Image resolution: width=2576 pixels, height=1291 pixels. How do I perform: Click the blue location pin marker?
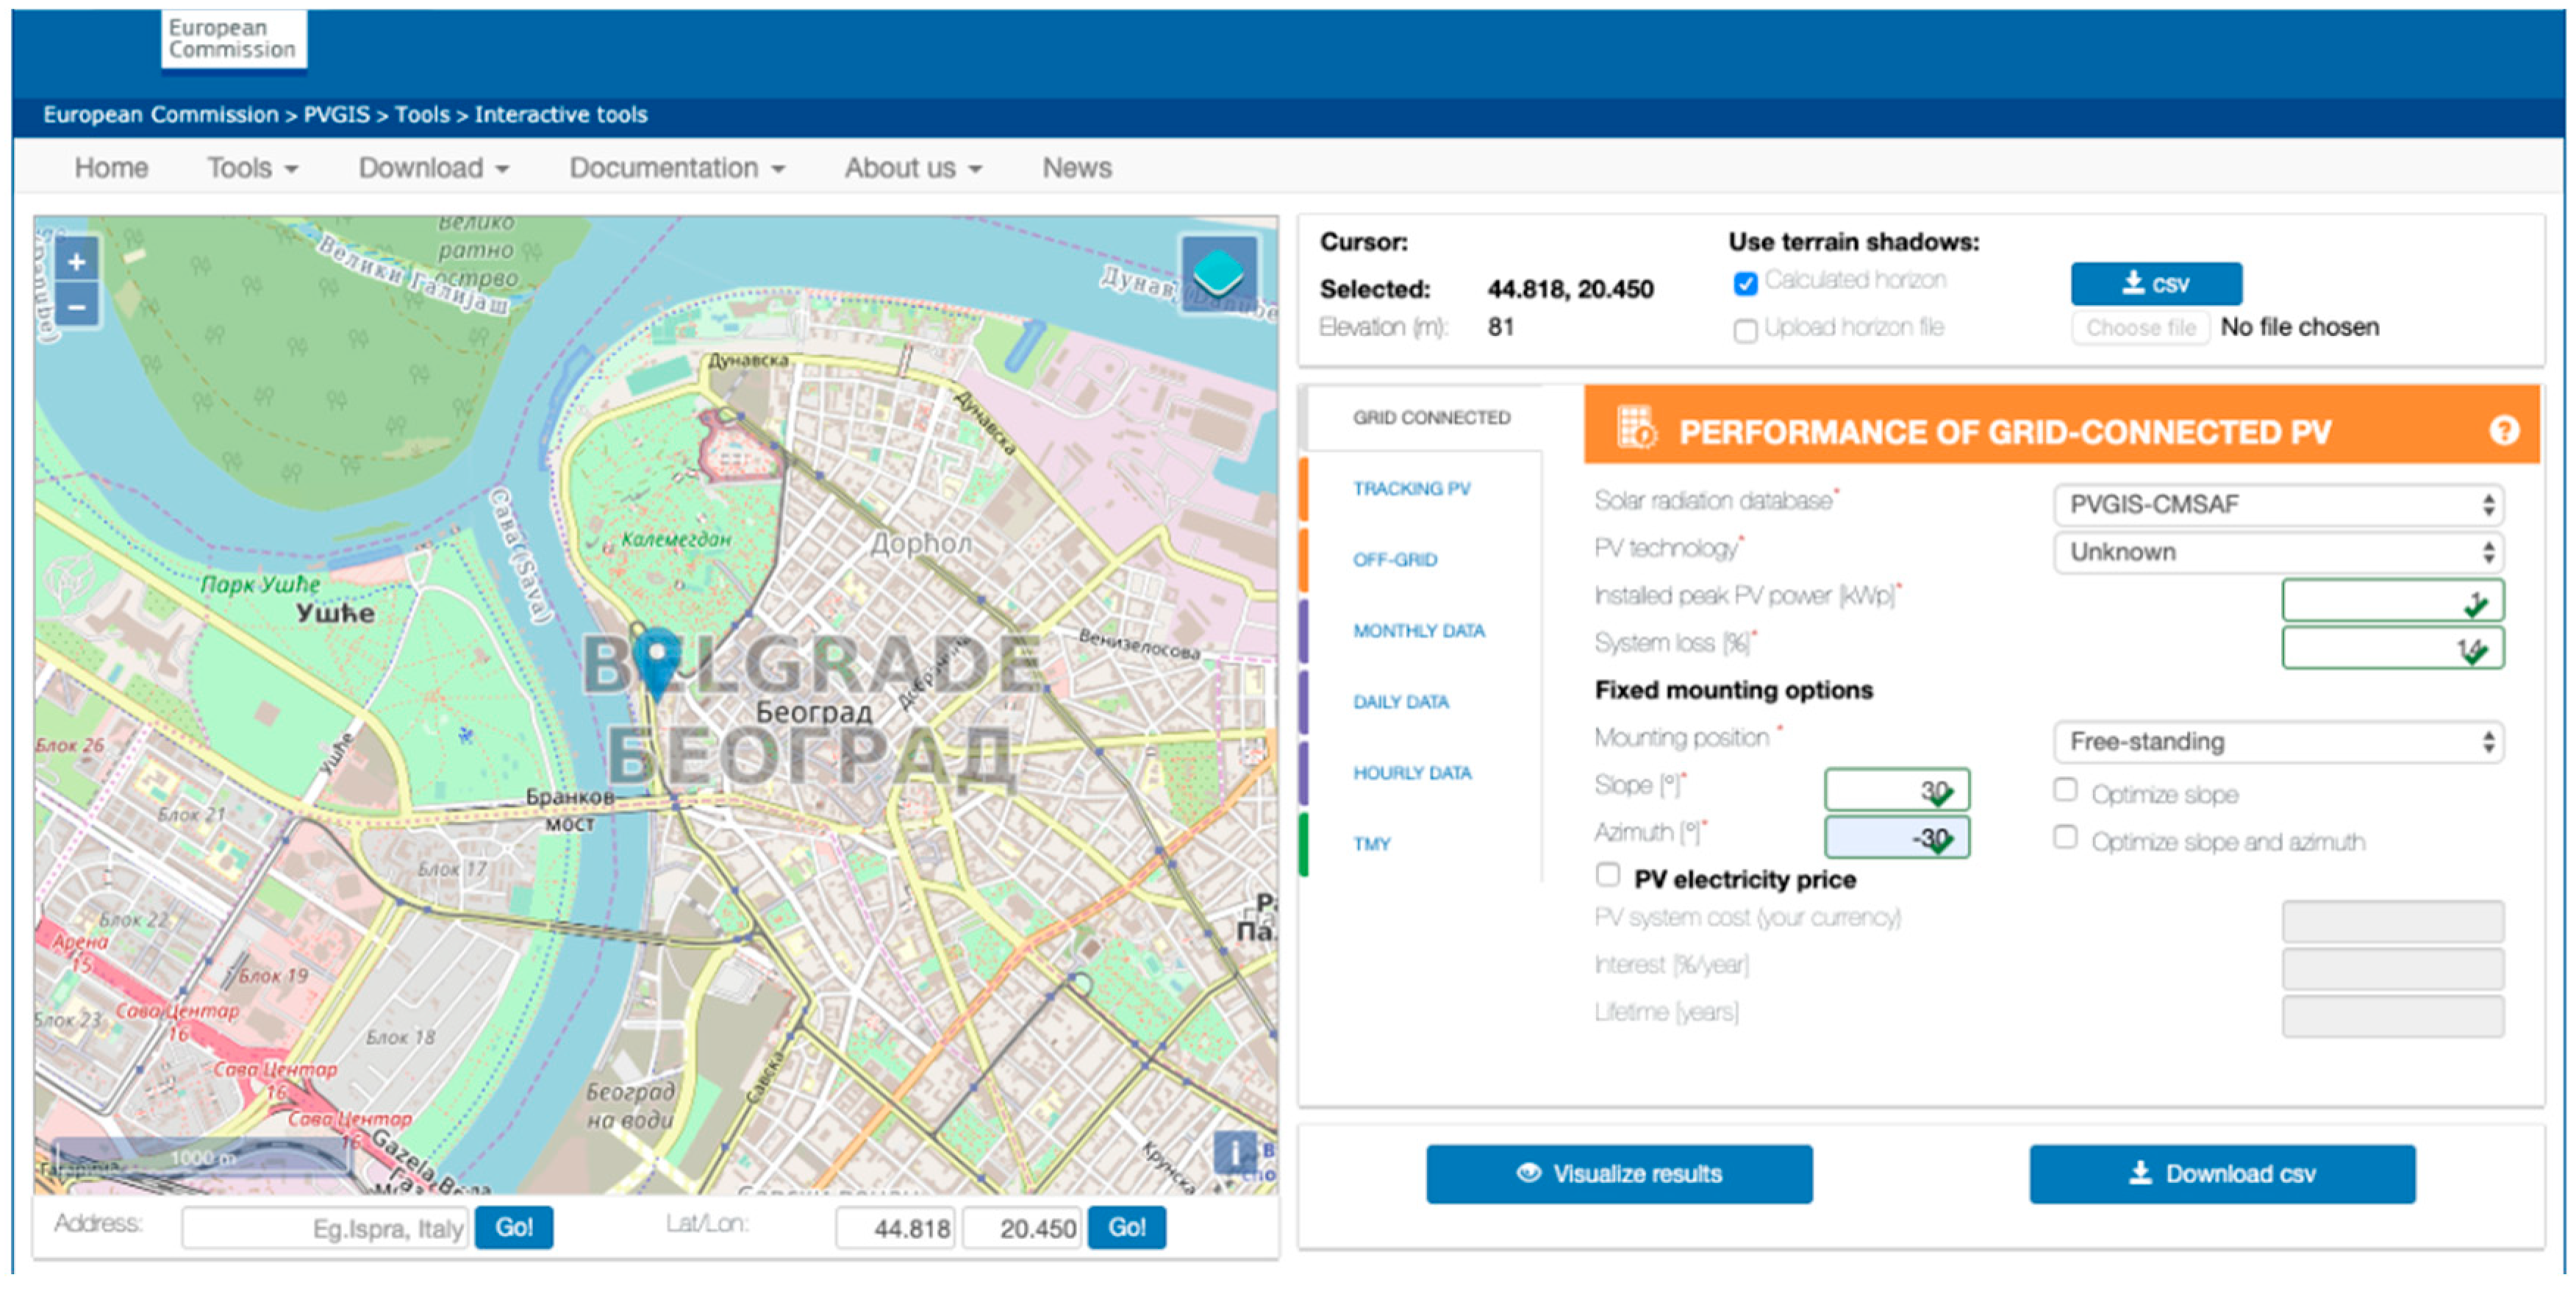[657, 660]
